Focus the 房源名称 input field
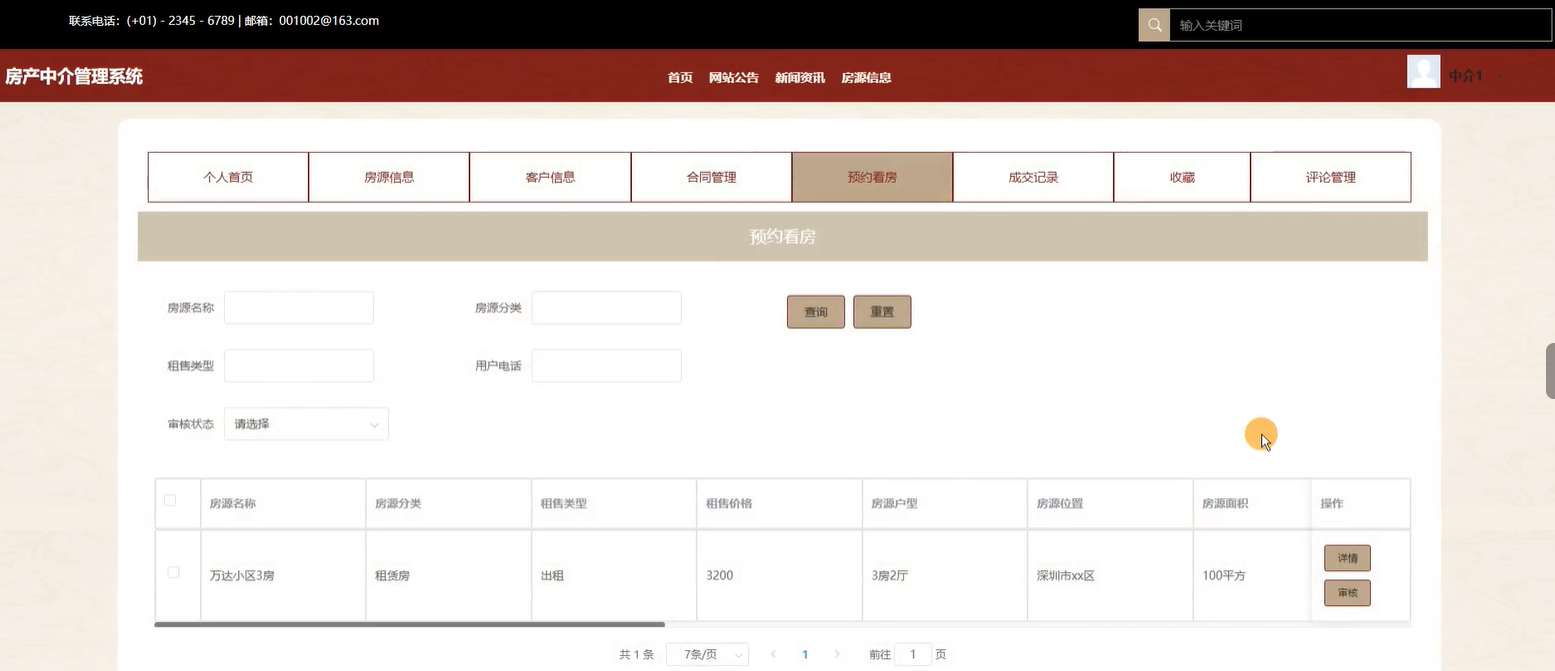This screenshot has width=1555, height=671. 299,308
